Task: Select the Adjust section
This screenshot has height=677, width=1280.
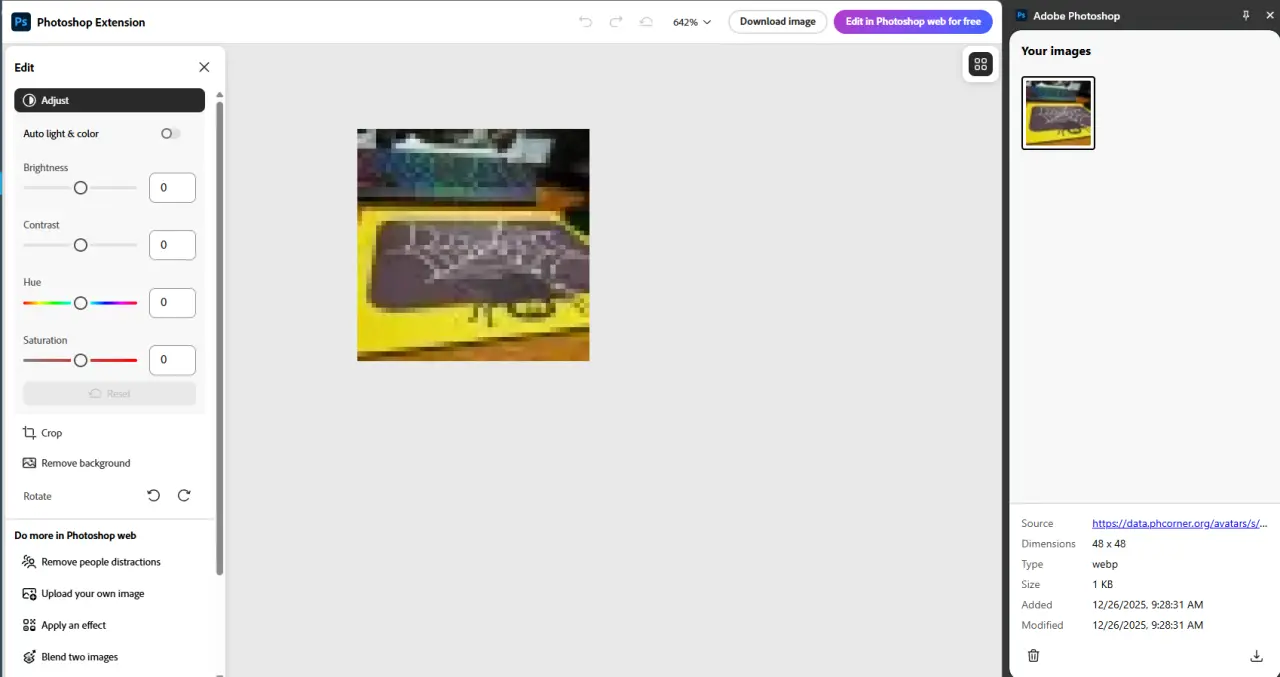Action: 109,100
